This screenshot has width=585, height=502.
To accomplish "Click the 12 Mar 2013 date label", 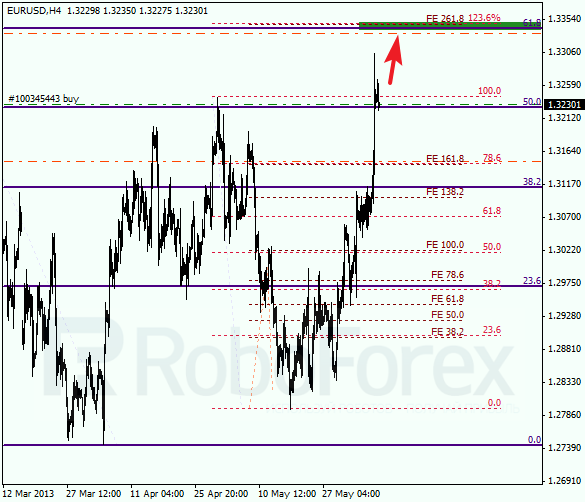I will (x=28, y=494).
